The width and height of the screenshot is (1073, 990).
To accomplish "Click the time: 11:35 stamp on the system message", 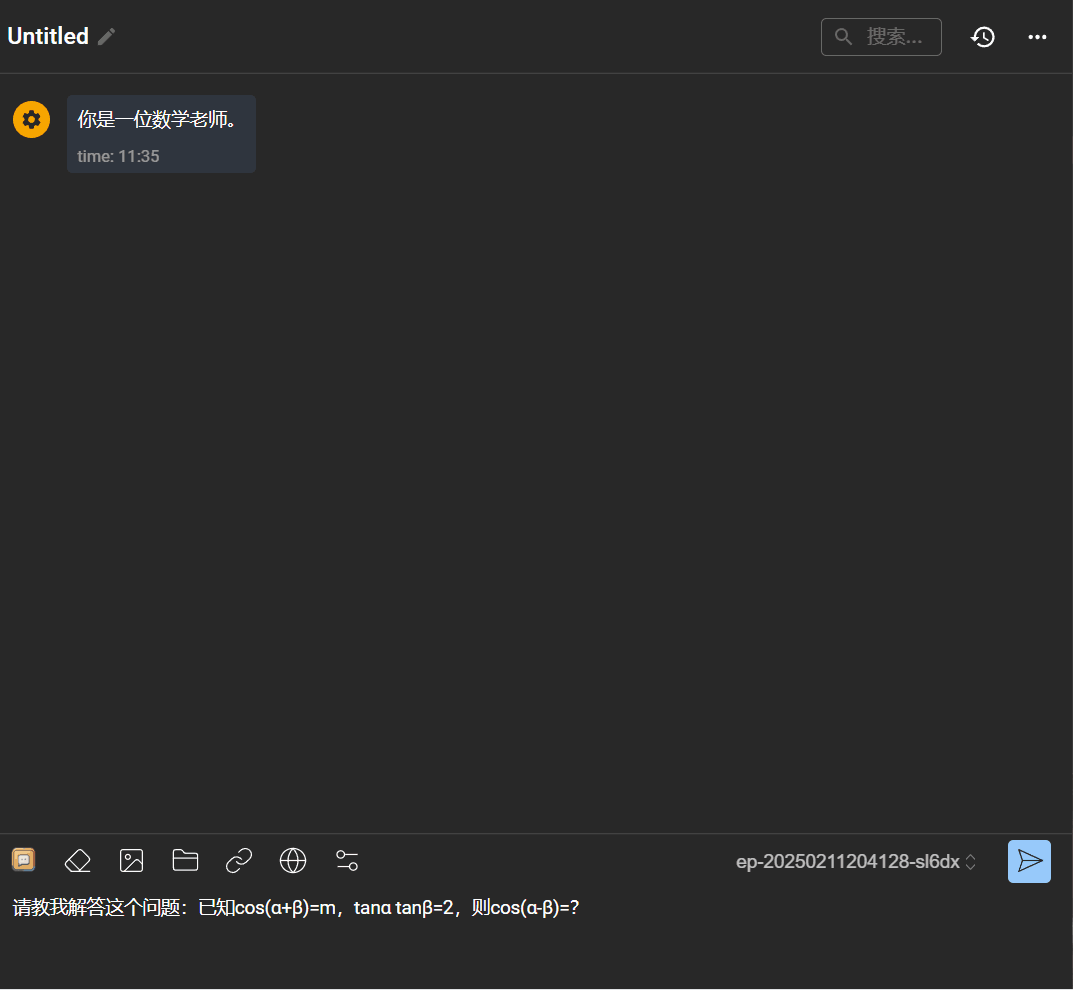I will 118,156.
